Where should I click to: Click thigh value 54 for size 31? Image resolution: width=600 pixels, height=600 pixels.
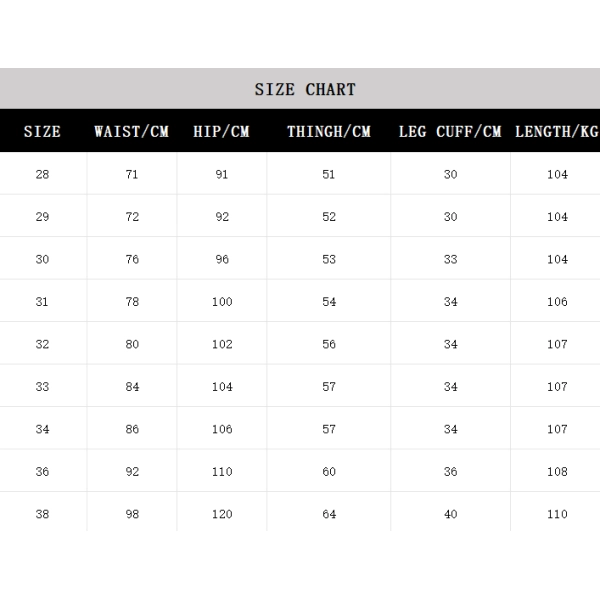click(x=329, y=302)
